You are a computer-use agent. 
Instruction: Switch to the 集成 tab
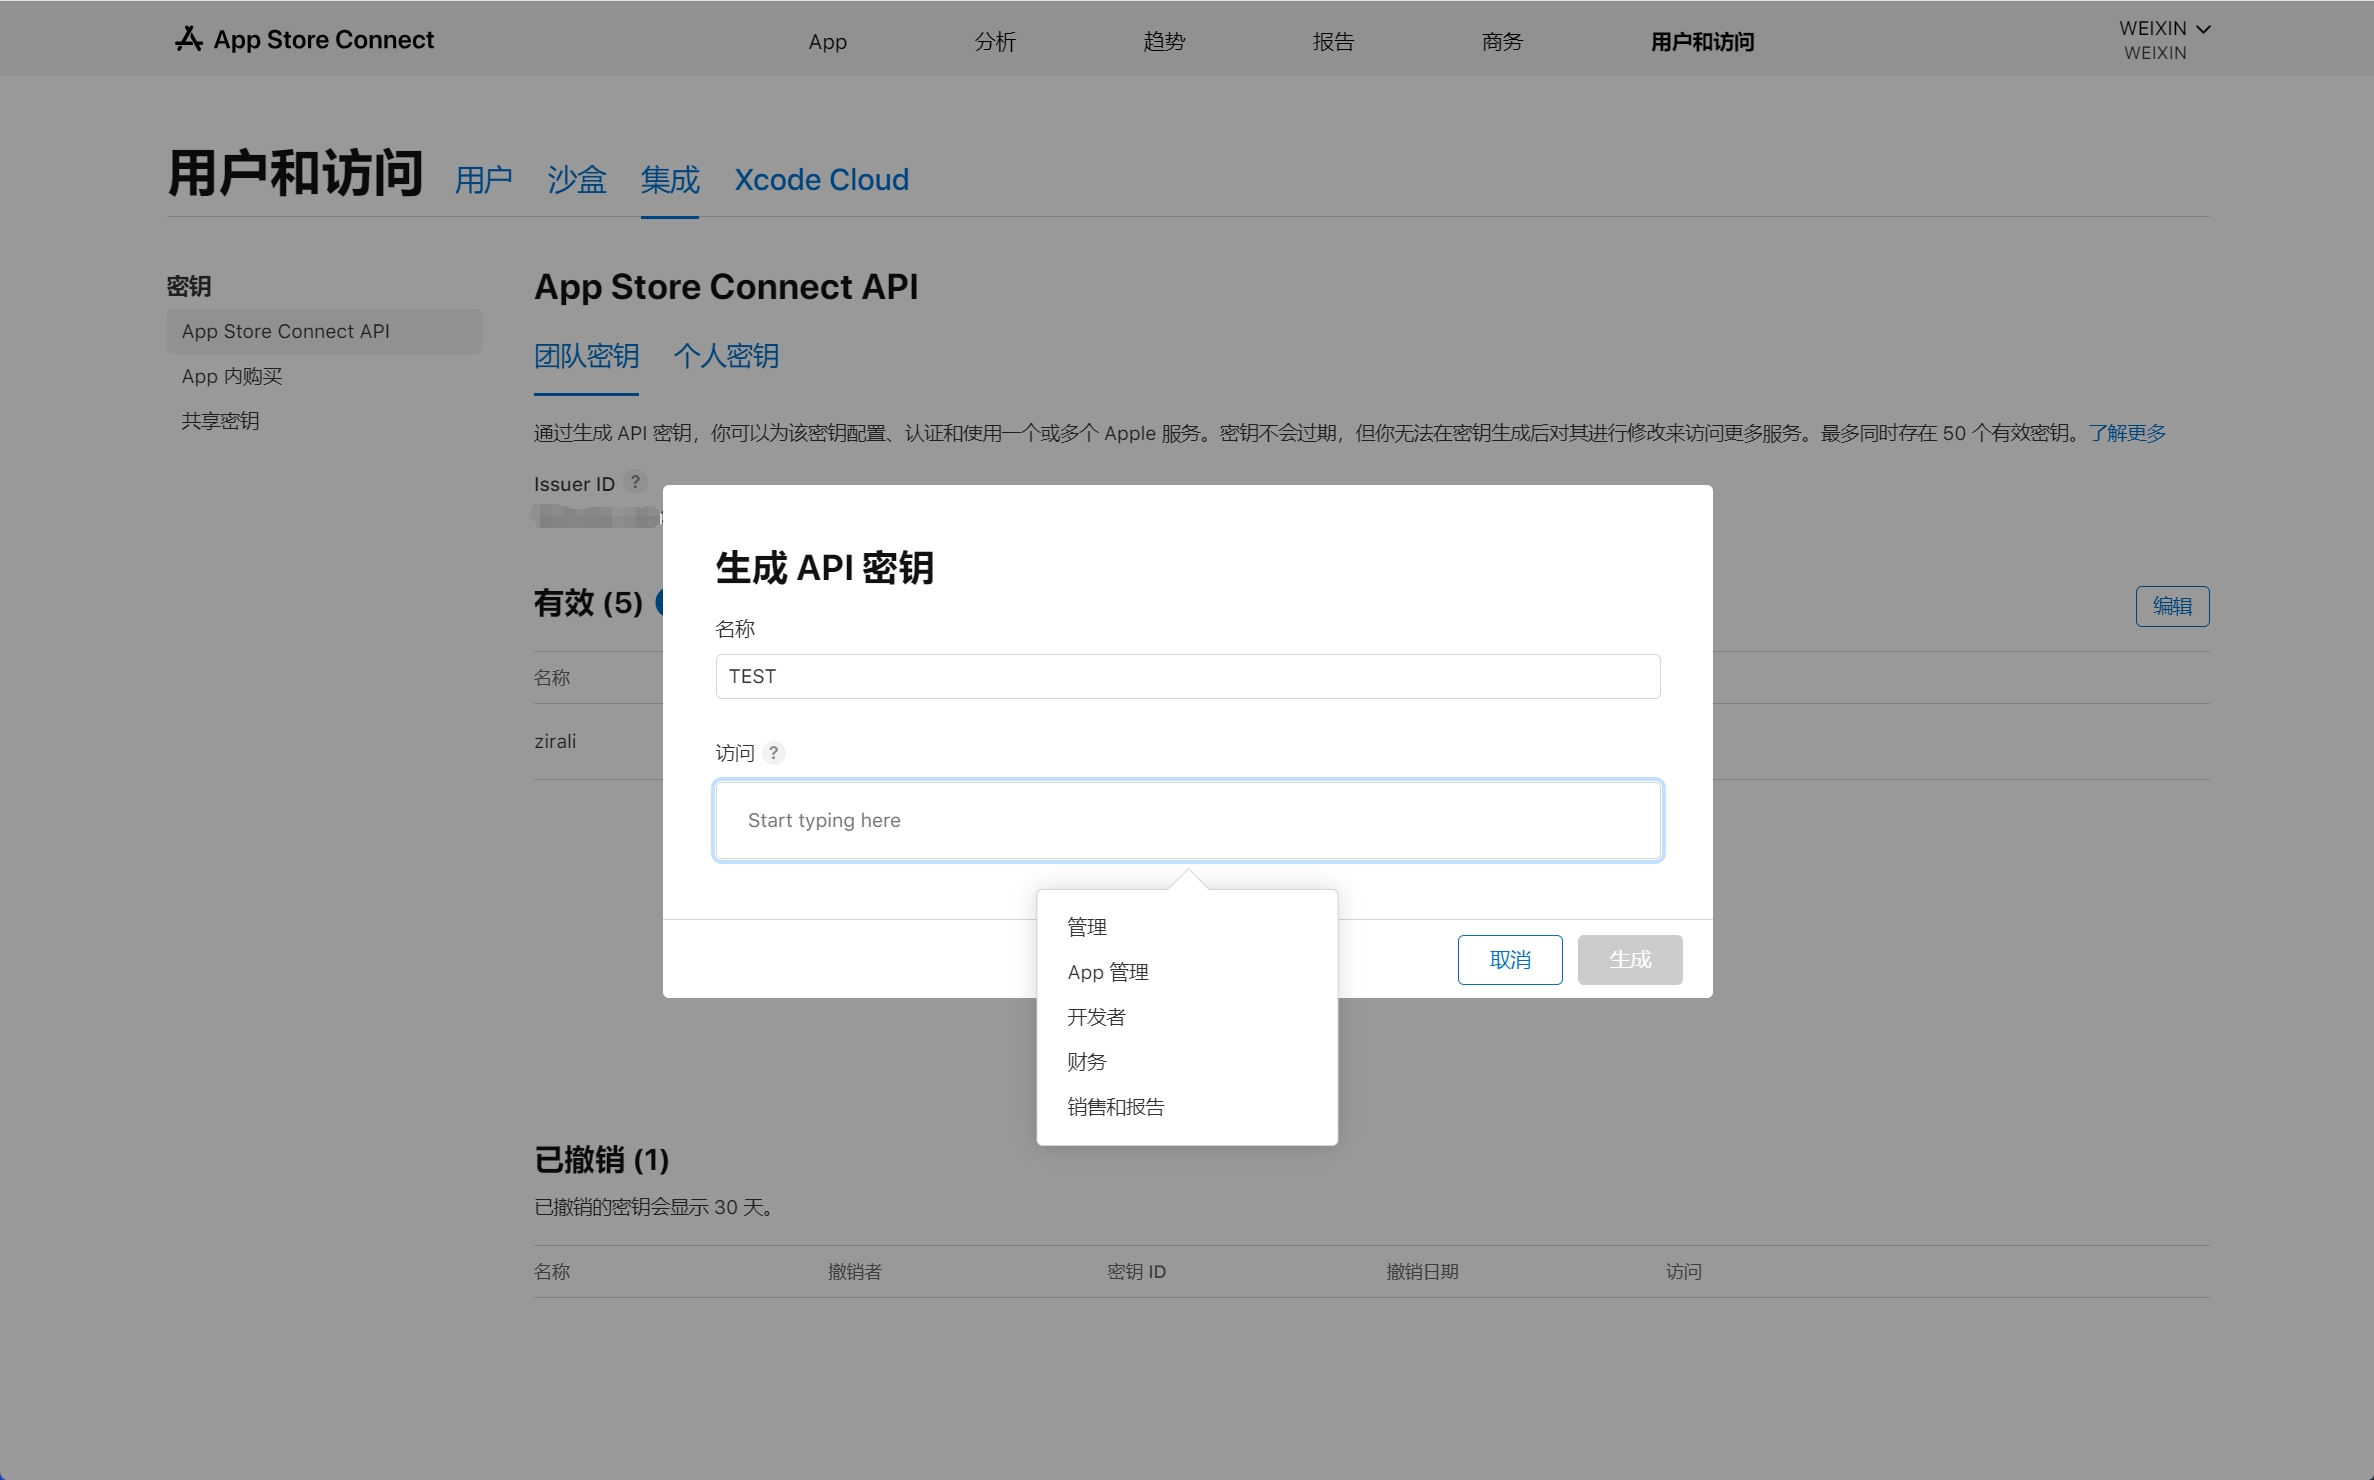(x=670, y=180)
